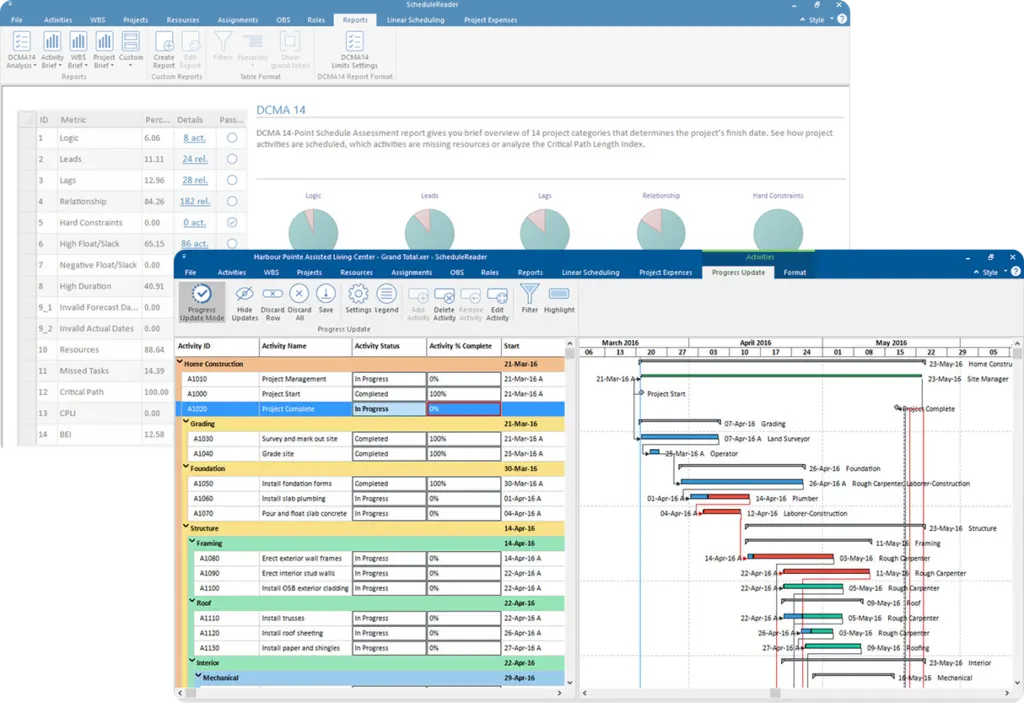The image size is (1024, 703).
Task: Click Create Report icon
Action: pos(164,50)
